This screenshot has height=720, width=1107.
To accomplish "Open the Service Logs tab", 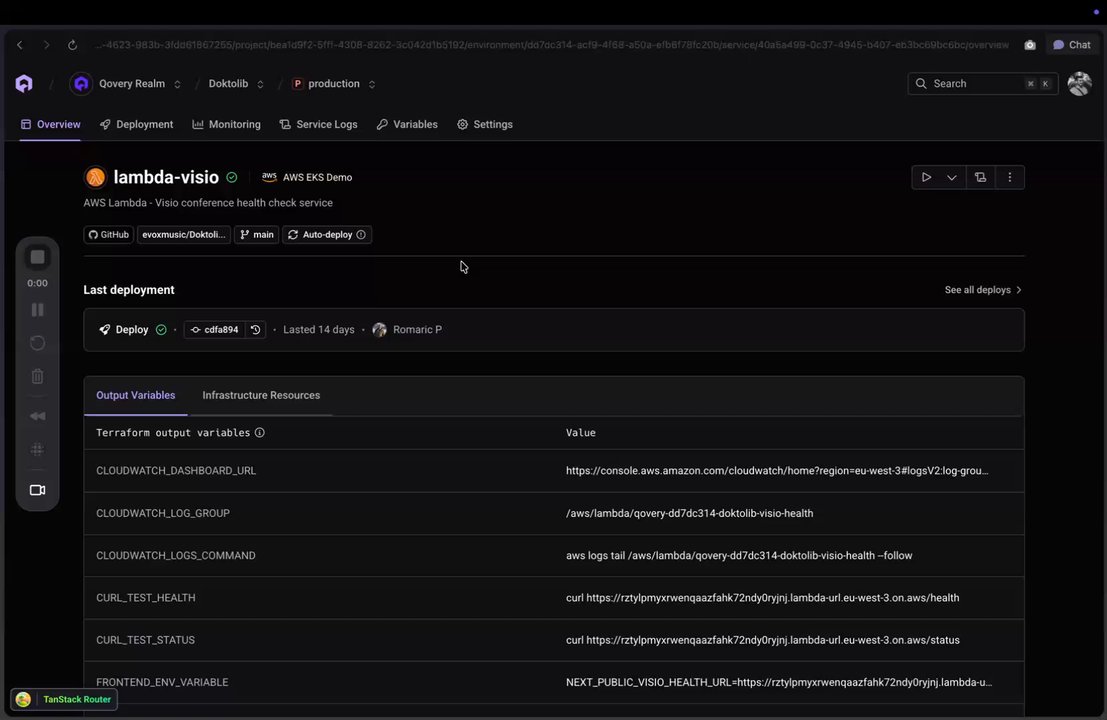I will coord(318,124).
